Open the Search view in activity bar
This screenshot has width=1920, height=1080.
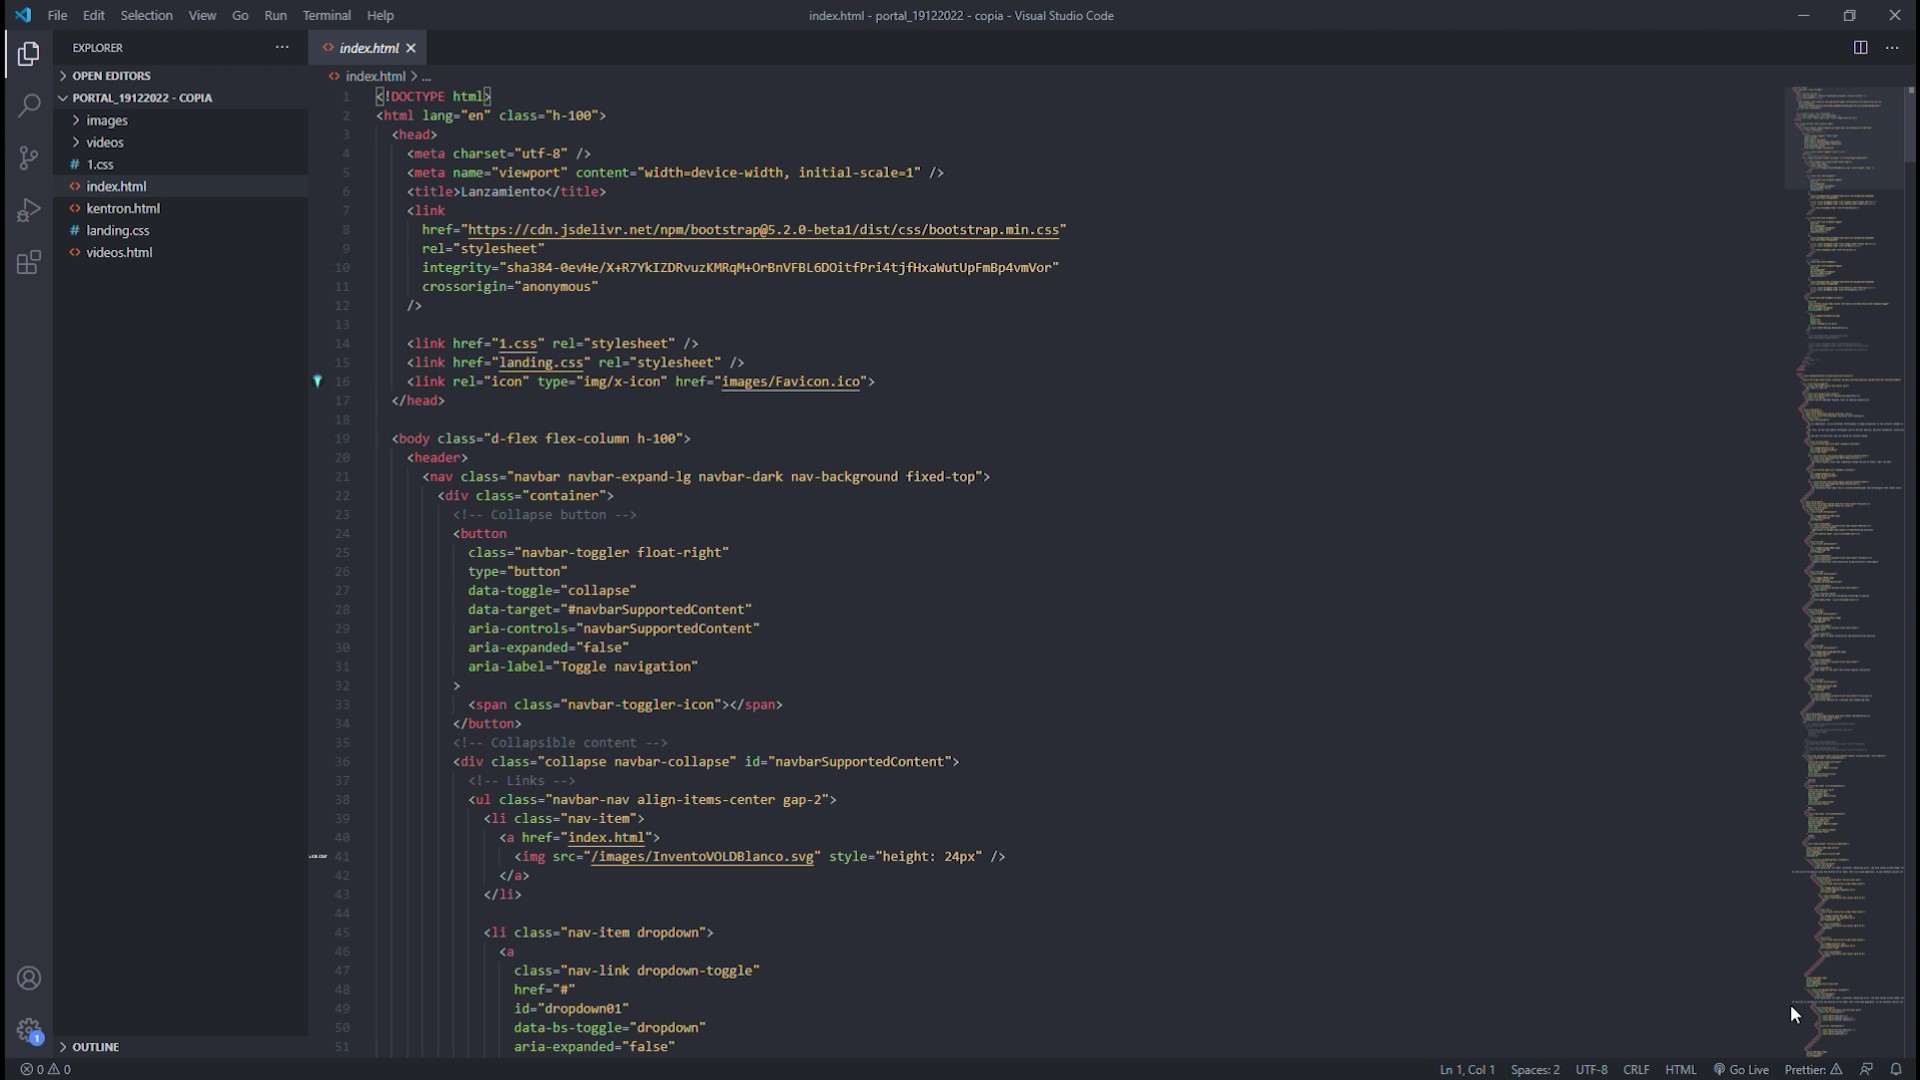click(x=29, y=105)
